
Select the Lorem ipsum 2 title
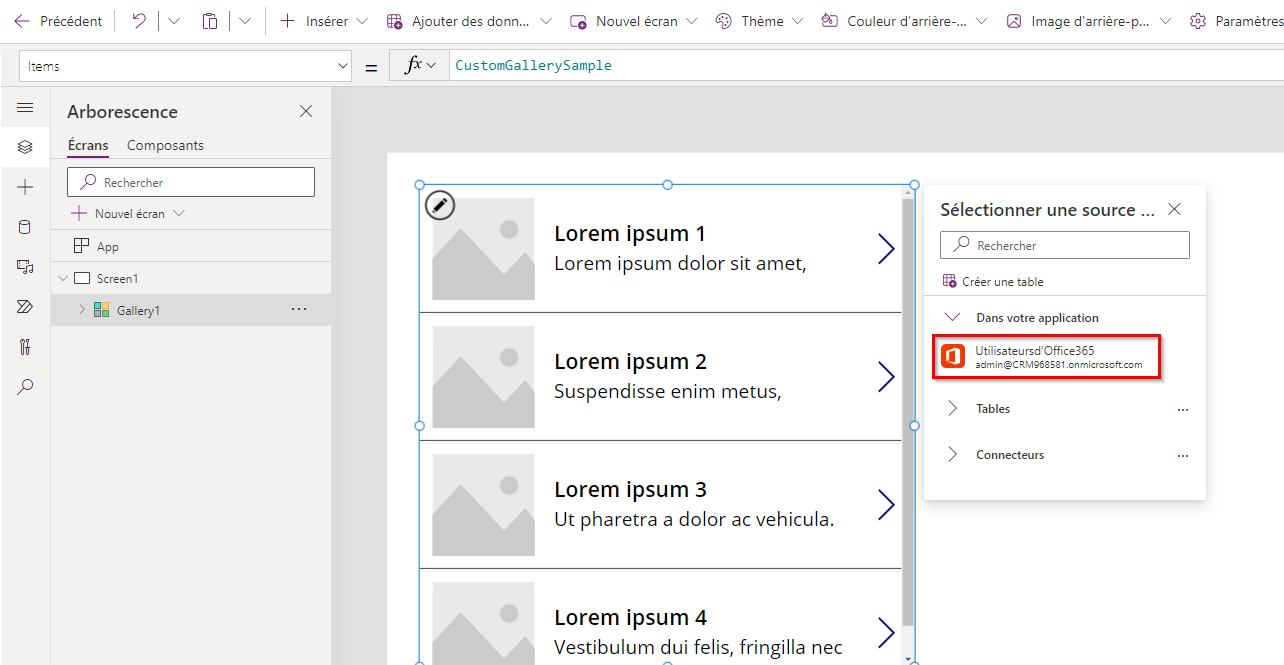point(630,362)
